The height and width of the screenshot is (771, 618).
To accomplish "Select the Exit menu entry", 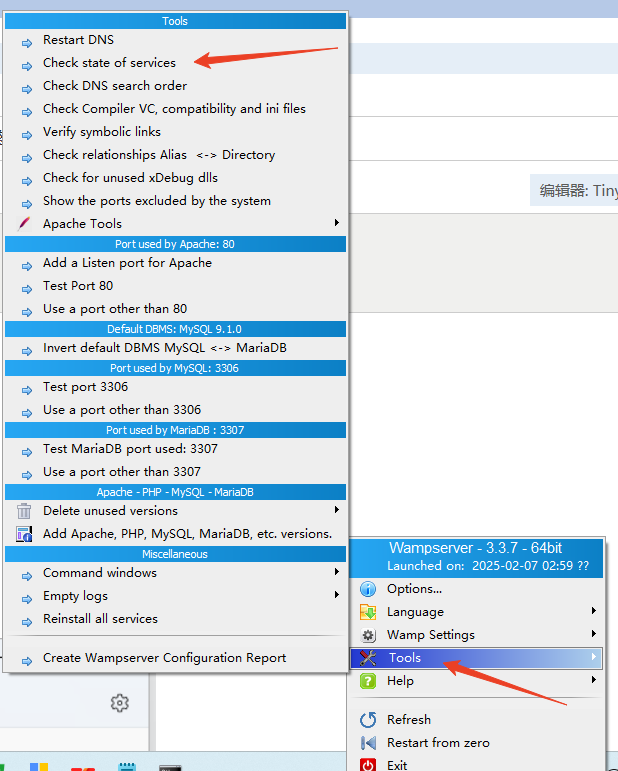I will 476,765.
